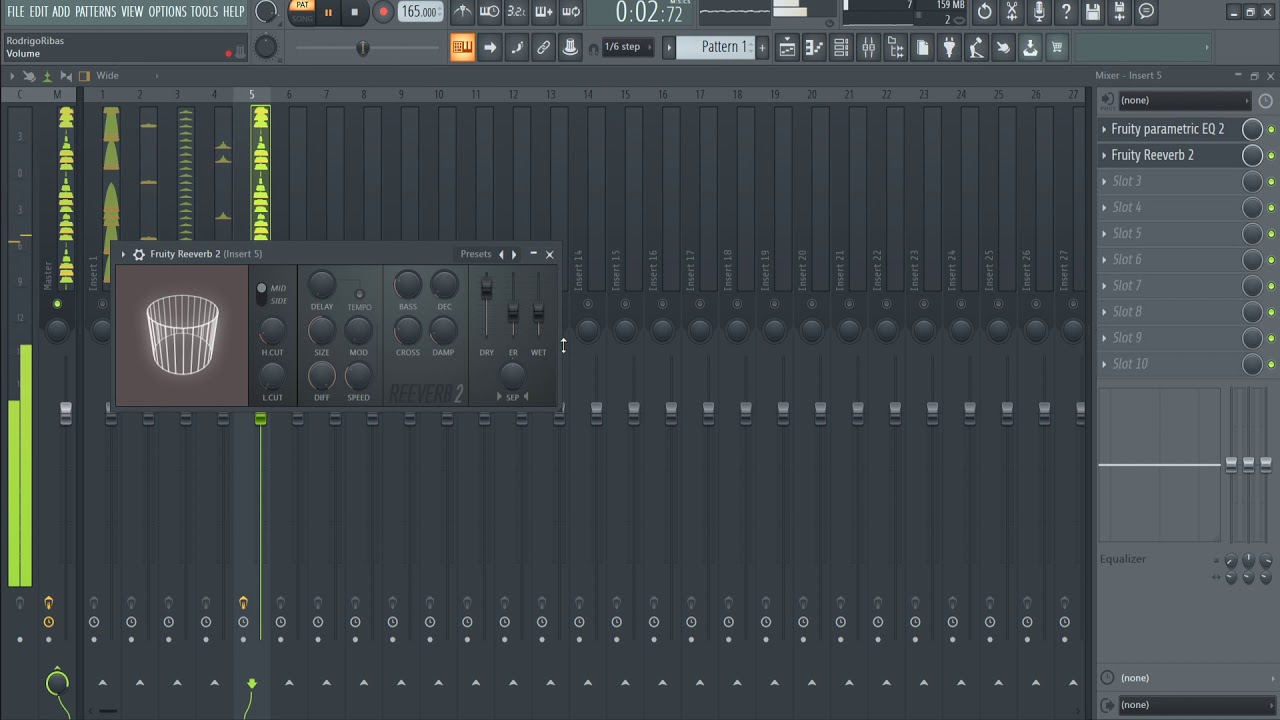
Task: Open Fruity Reeverb 2 settings gear
Action: (139, 254)
